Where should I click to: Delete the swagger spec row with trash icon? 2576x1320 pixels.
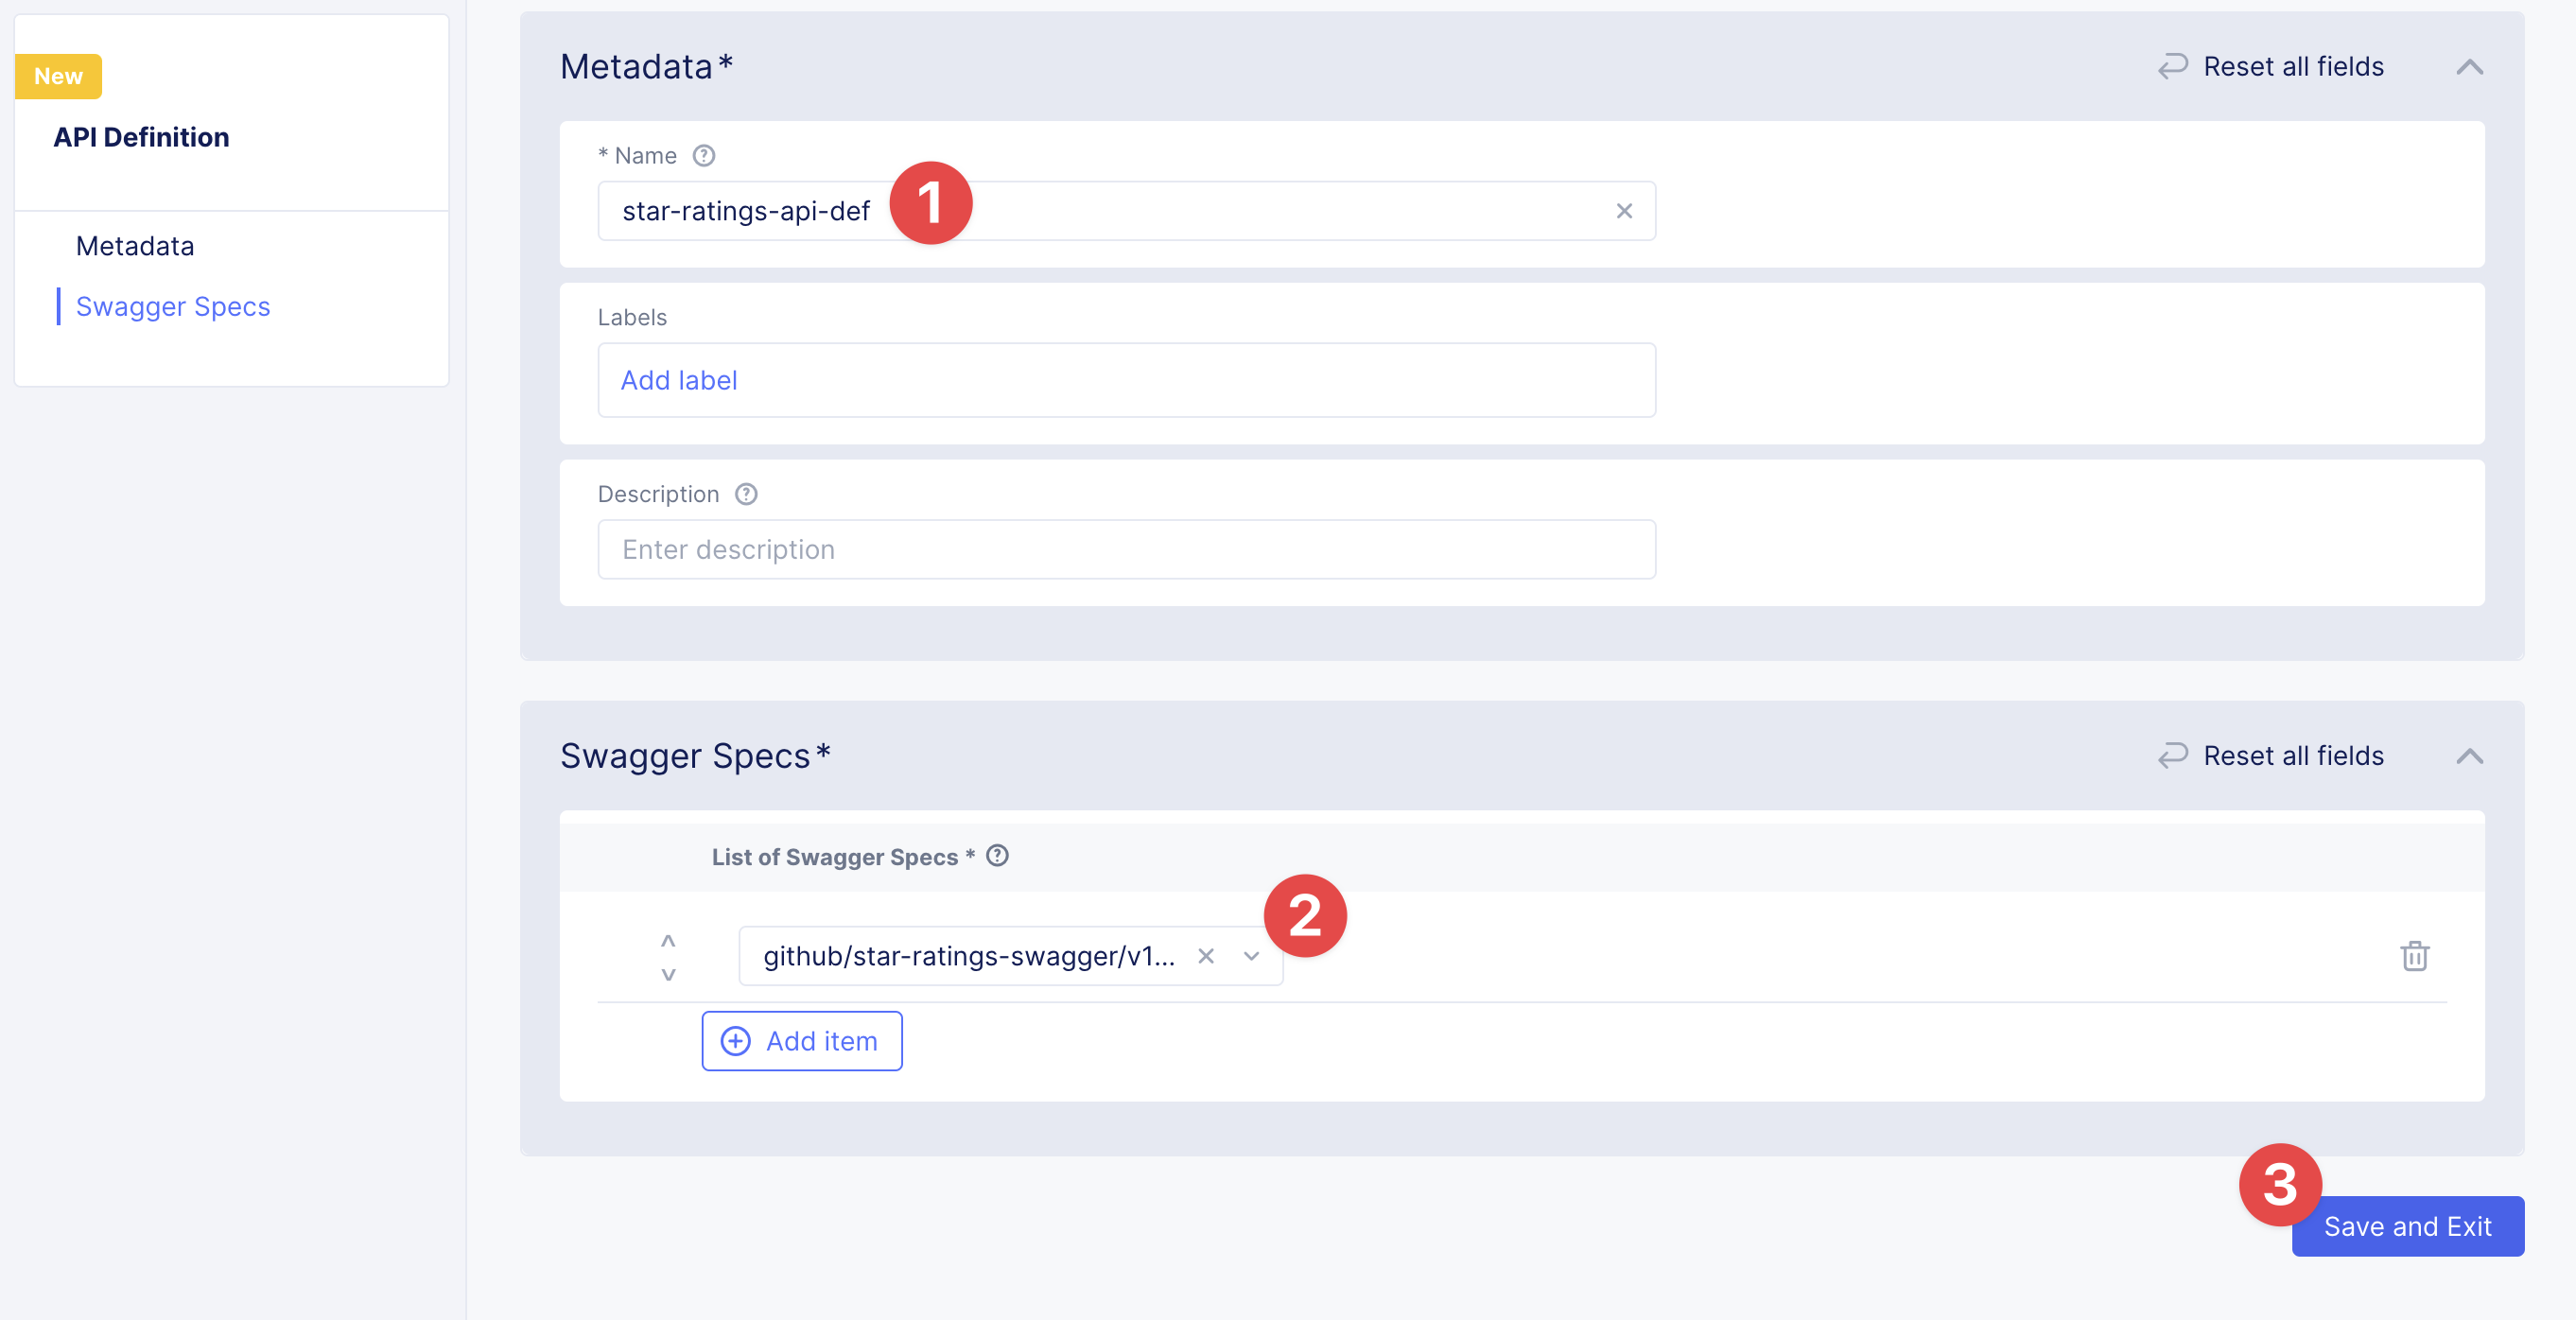[x=2414, y=956]
